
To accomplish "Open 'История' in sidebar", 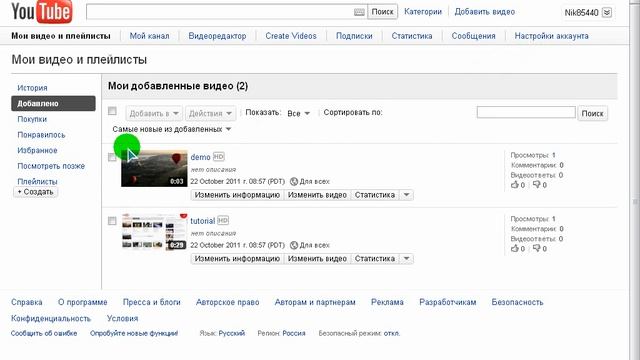I will tap(32, 88).
